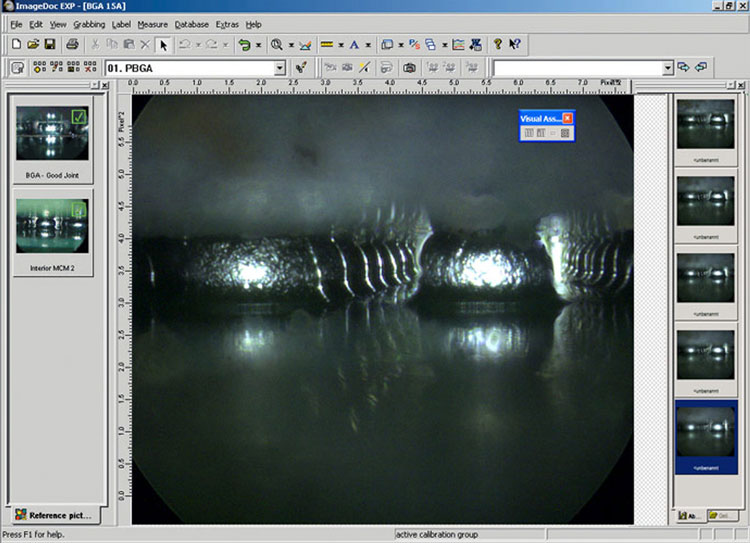Screen dimensions: 750x543
Task: Save using the floppy disk icon
Action: click(49, 44)
